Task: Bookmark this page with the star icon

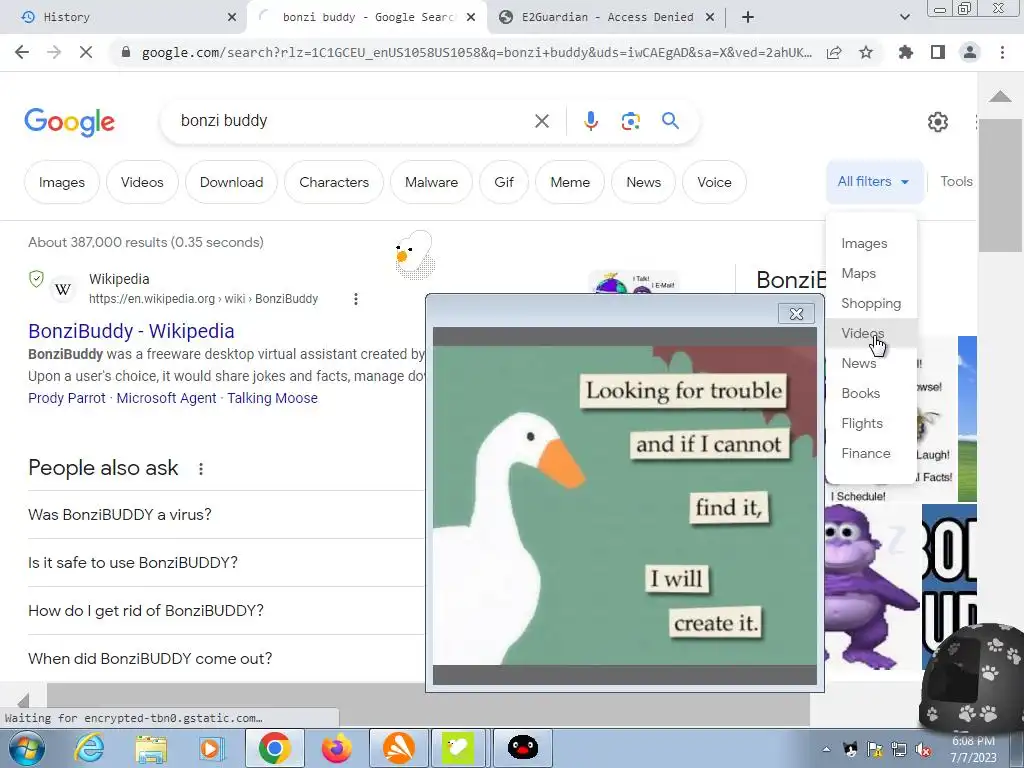Action: 866,52
